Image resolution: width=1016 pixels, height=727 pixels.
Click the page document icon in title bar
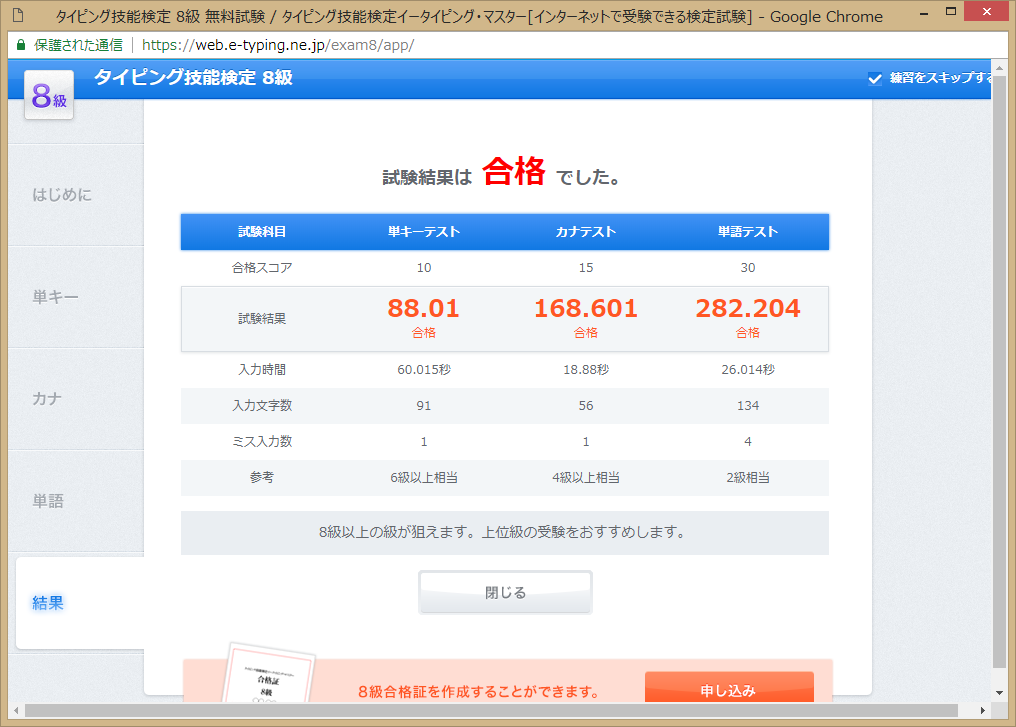(18, 16)
